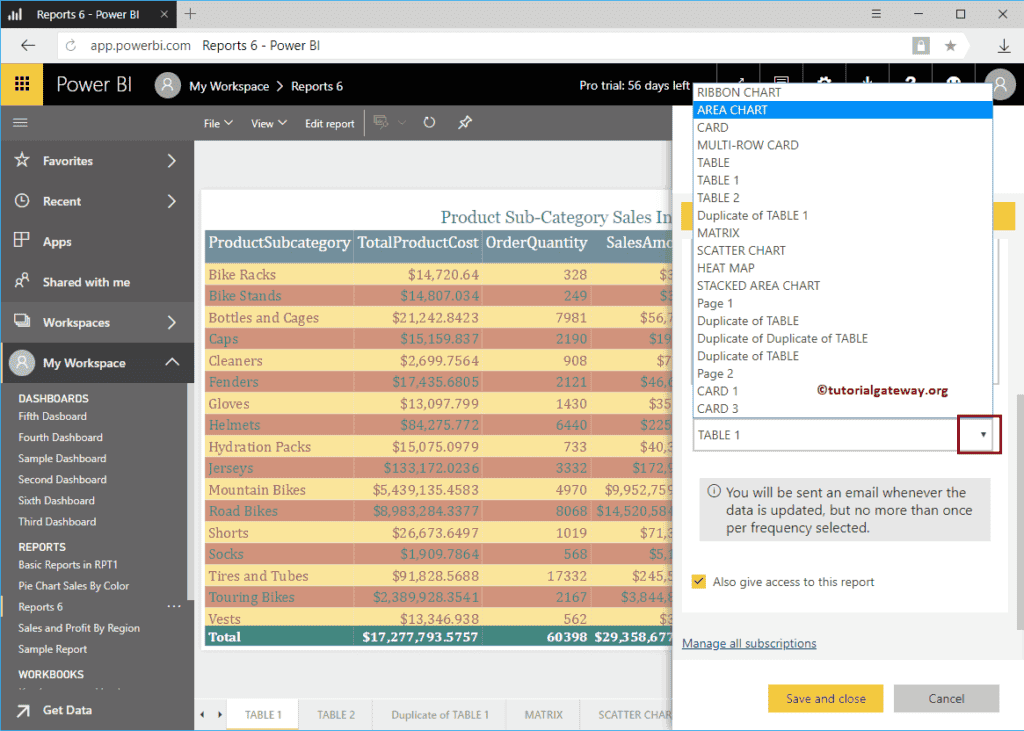Pin the live page using pin icon
Screen dimensions: 1024x731
(x=464, y=123)
